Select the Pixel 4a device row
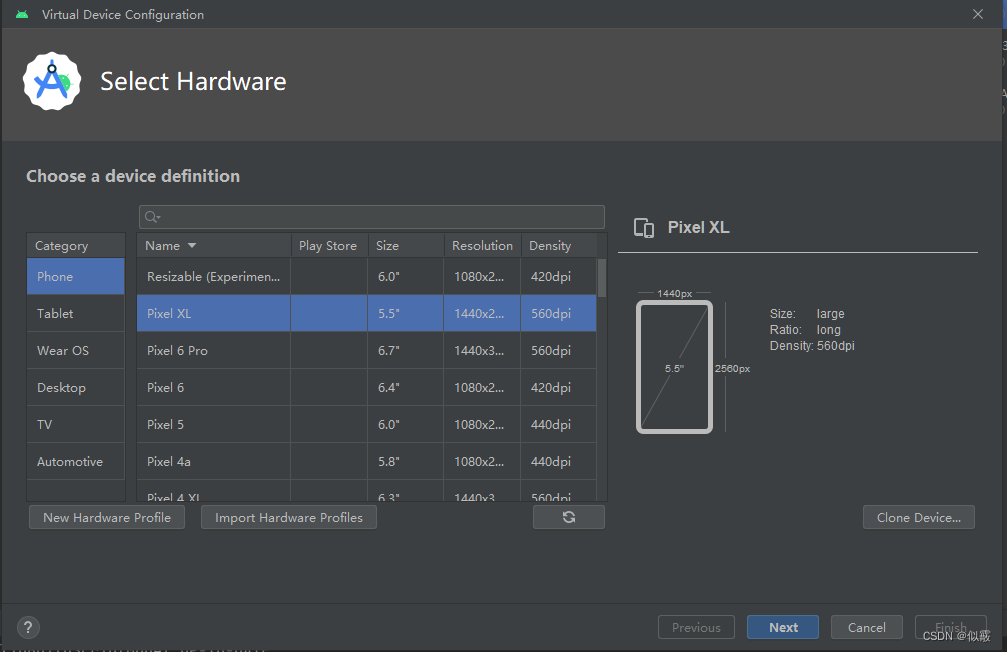The height and width of the screenshot is (652, 1007). 367,461
